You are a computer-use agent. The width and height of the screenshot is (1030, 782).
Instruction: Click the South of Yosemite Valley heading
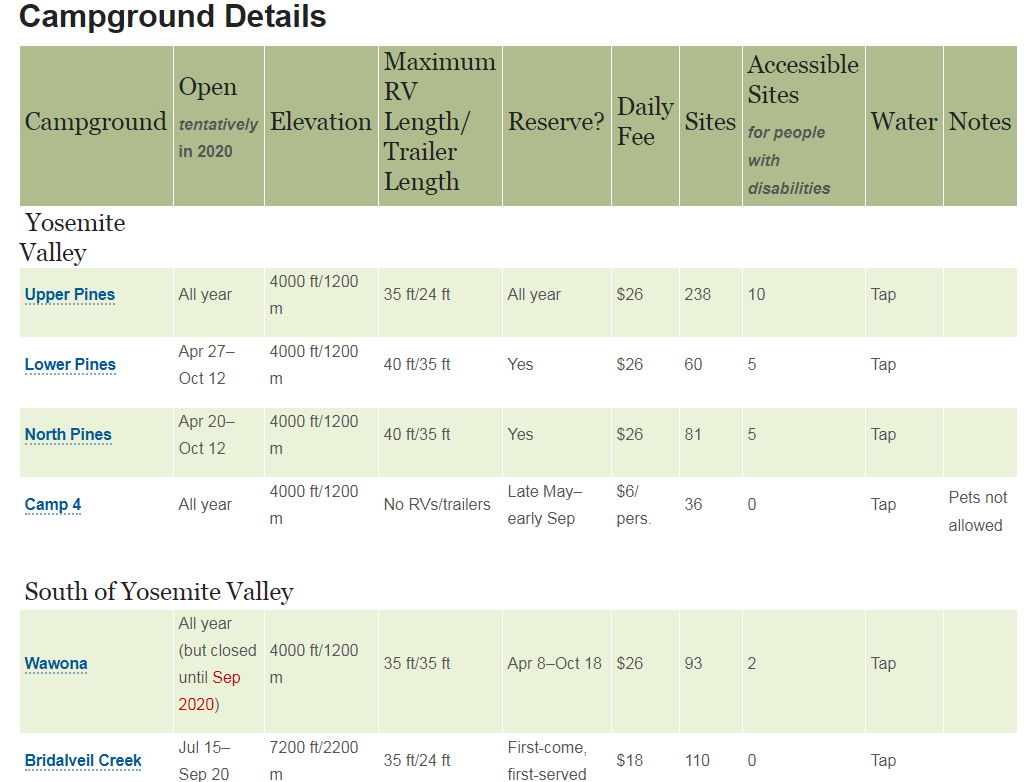click(159, 591)
